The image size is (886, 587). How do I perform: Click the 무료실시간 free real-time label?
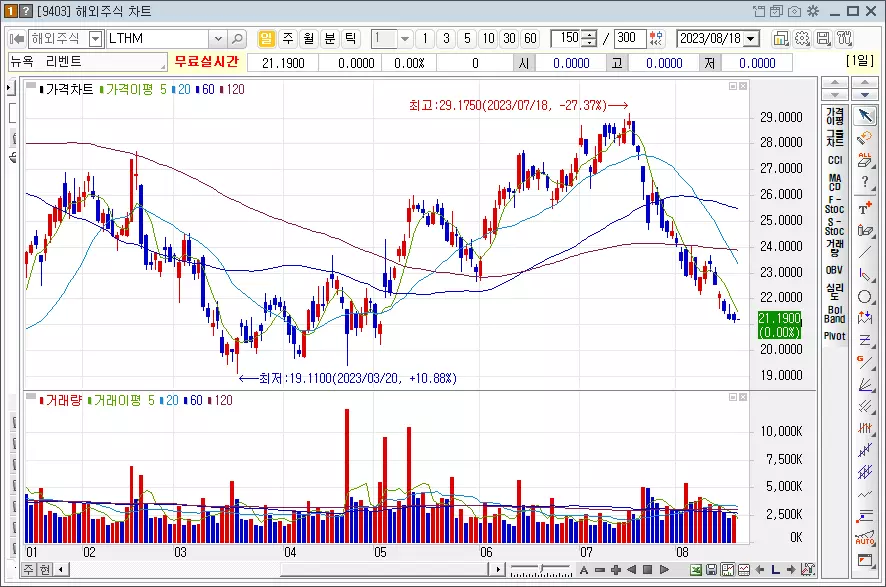pyautogui.click(x=206, y=61)
